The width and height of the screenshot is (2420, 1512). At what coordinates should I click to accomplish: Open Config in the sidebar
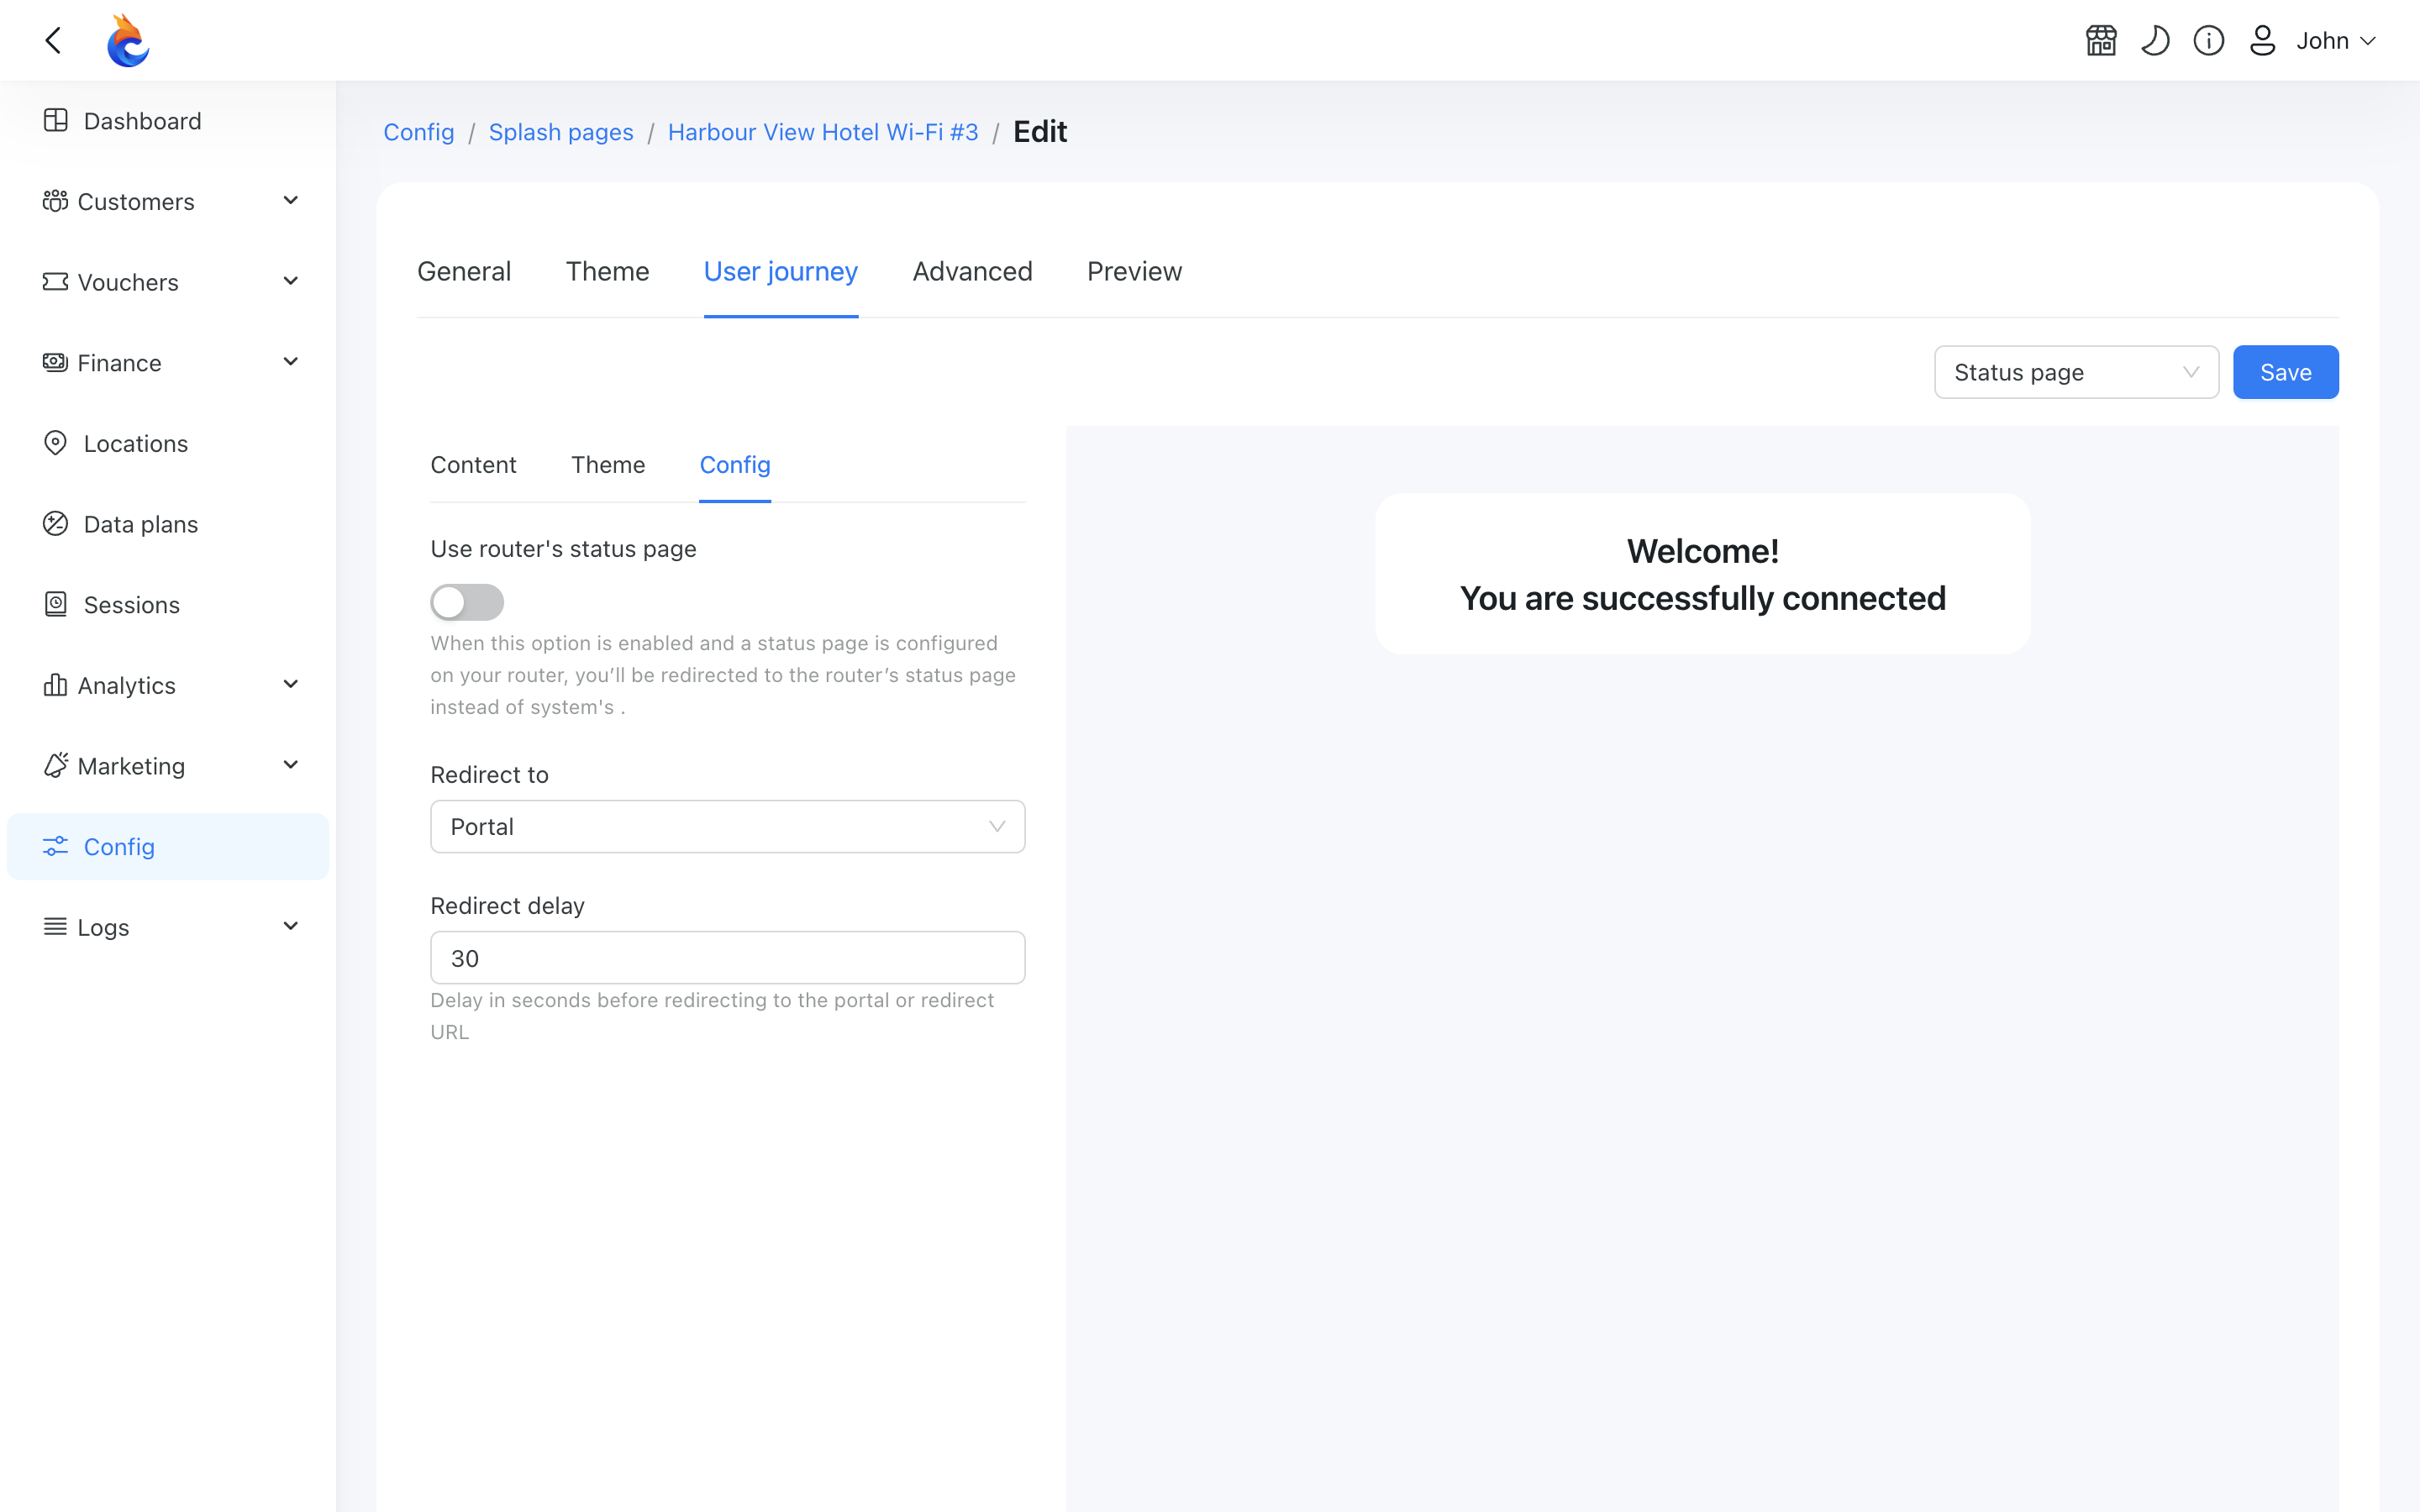[x=168, y=846]
